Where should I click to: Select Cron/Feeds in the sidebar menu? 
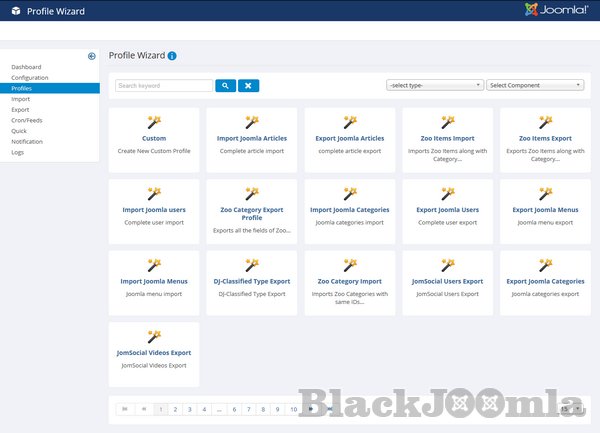point(27,120)
